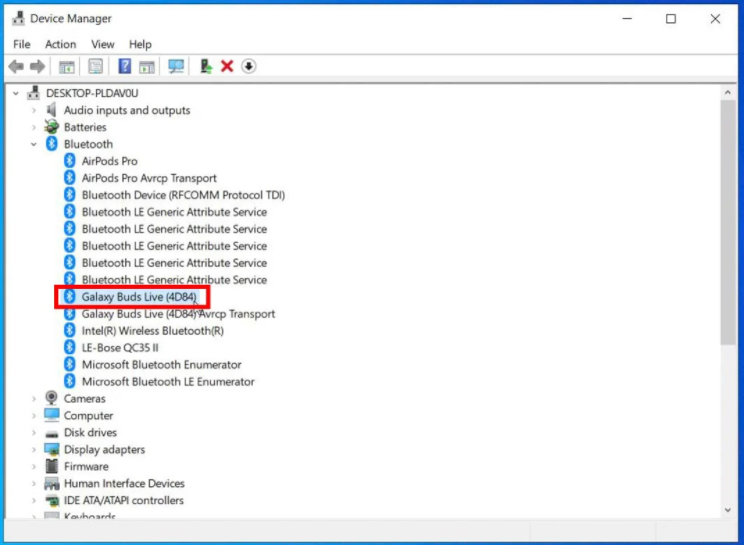This screenshot has height=545, width=744.
Task: Expand the Cameras category
Action: click(x=34, y=399)
